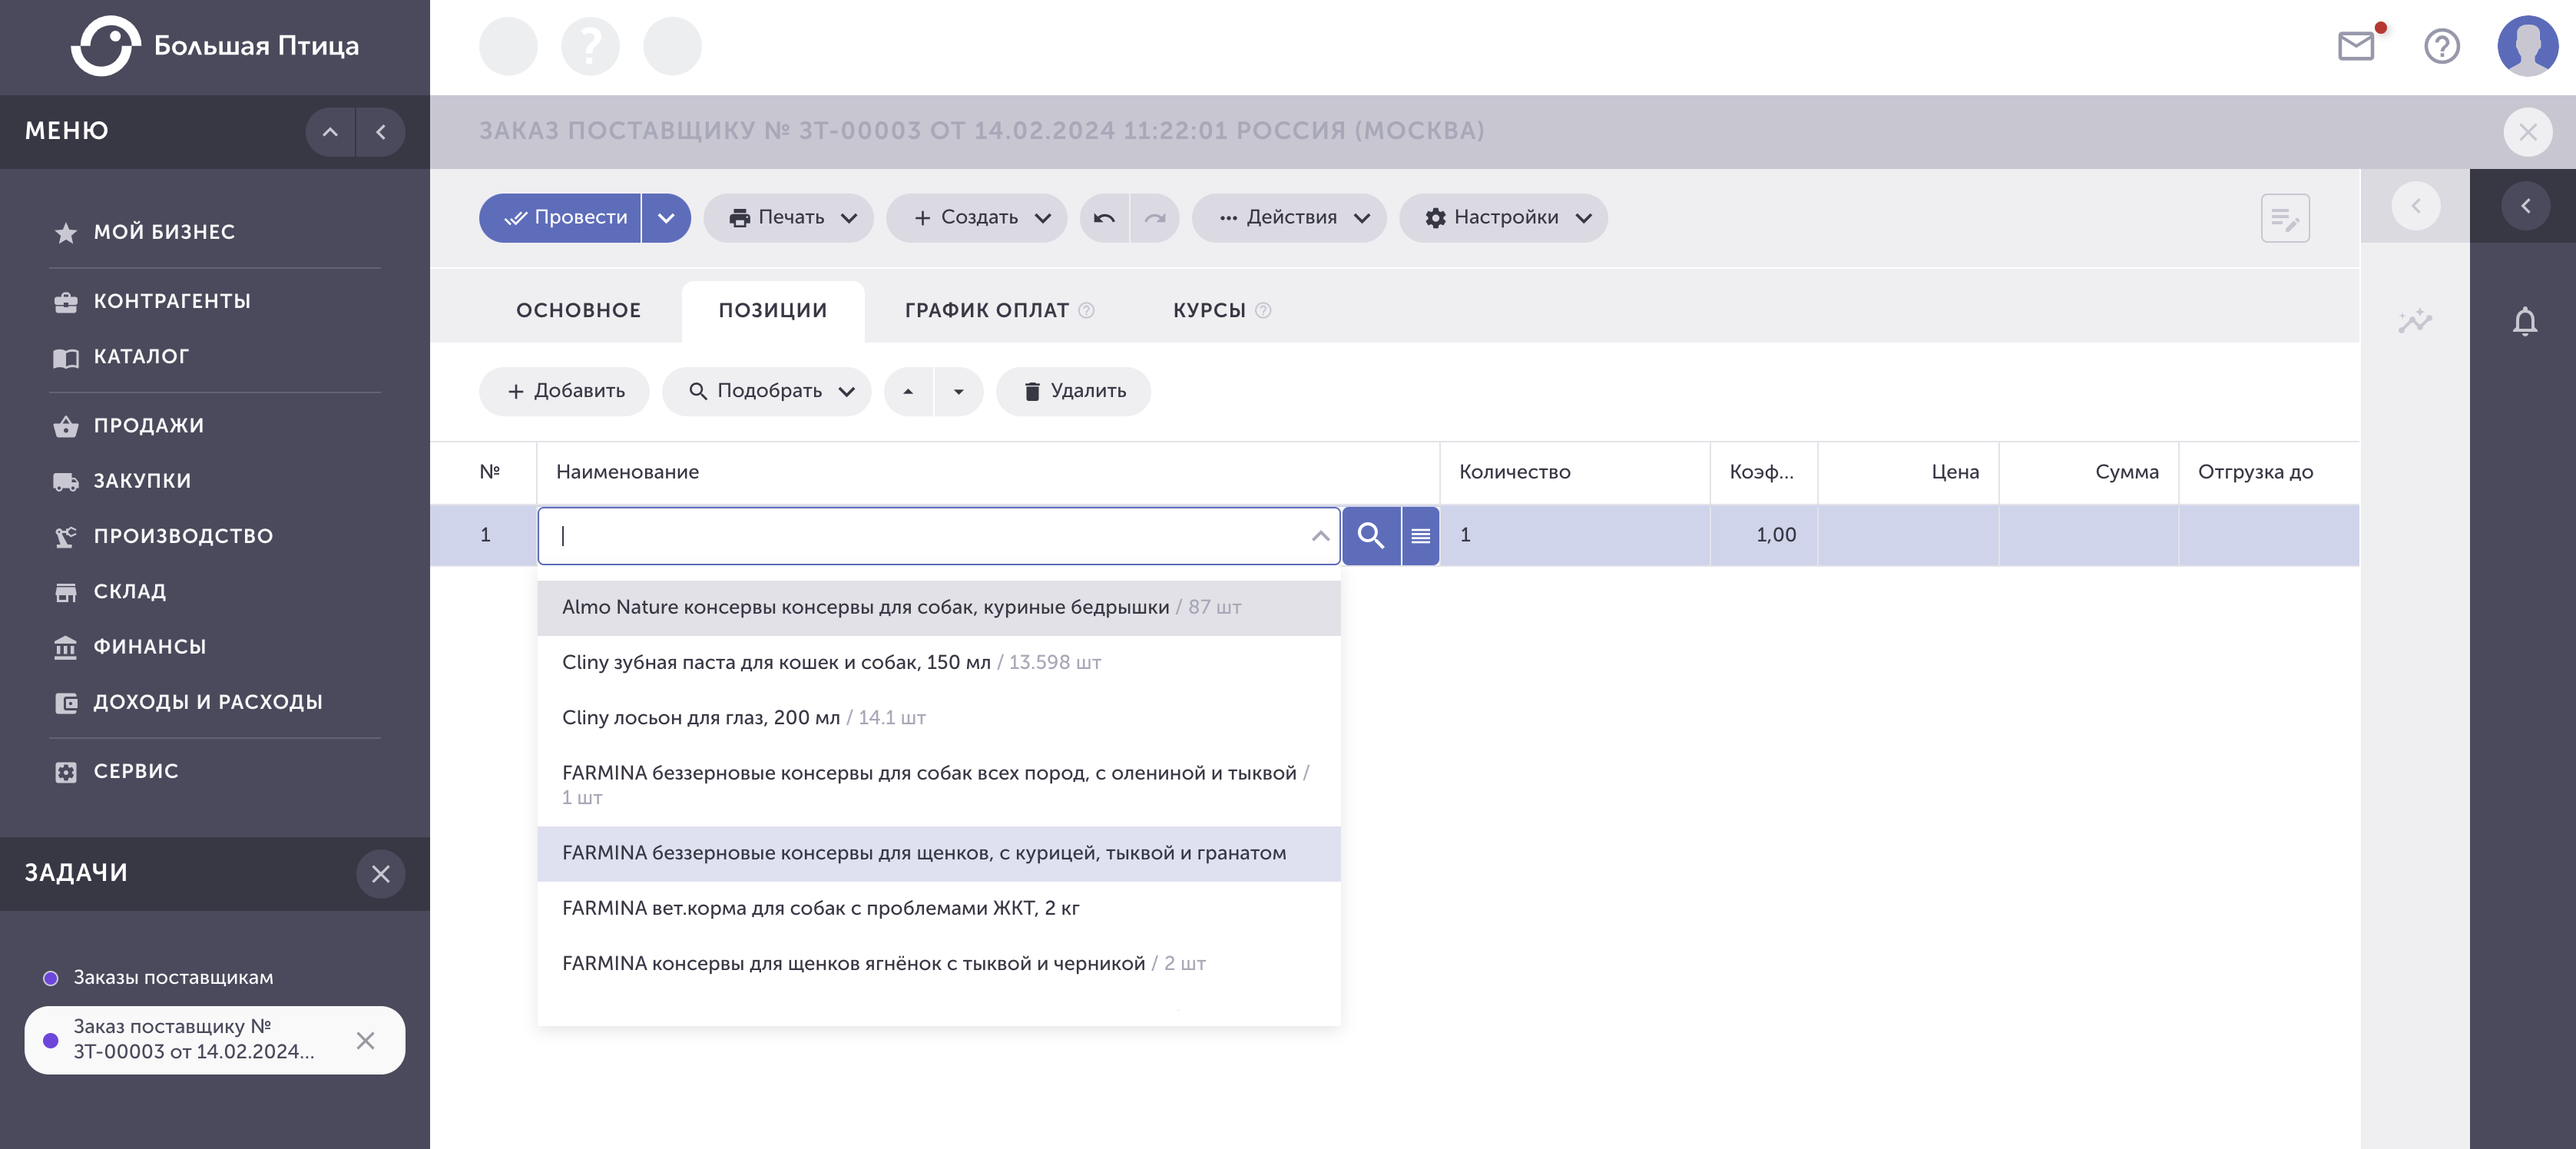The width and height of the screenshot is (2576, 1149).
Task: Close the Заказ поставщику № ЗТ-00003 task
Action: 366,1041
